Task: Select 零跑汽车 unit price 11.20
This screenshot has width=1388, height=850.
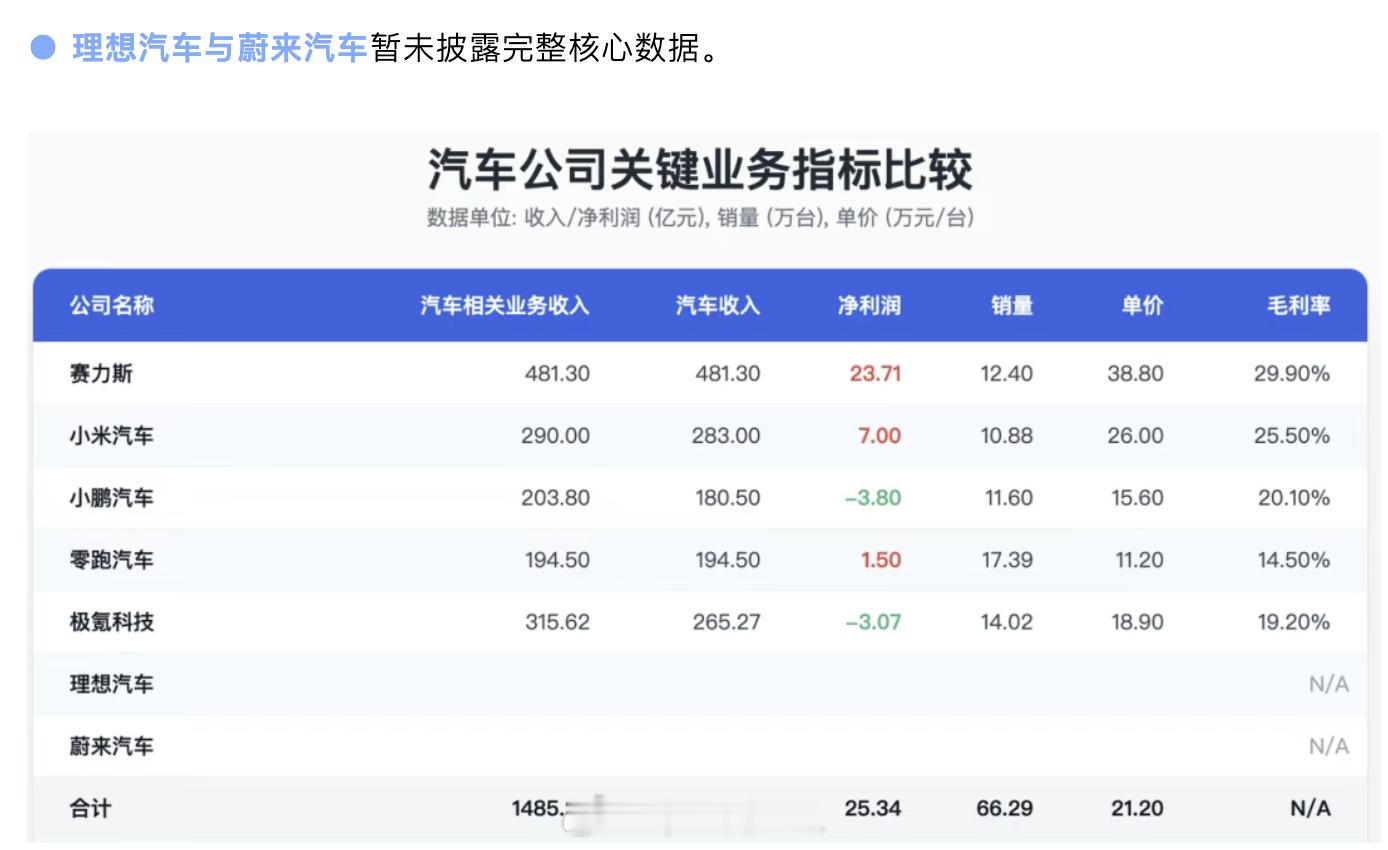Action: pos(1139,560)
